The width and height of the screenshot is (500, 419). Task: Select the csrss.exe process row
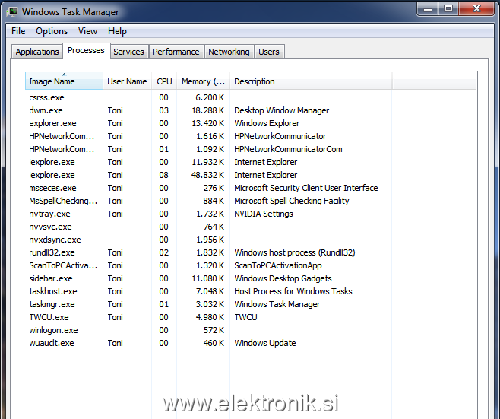click(x=250, y=97)
